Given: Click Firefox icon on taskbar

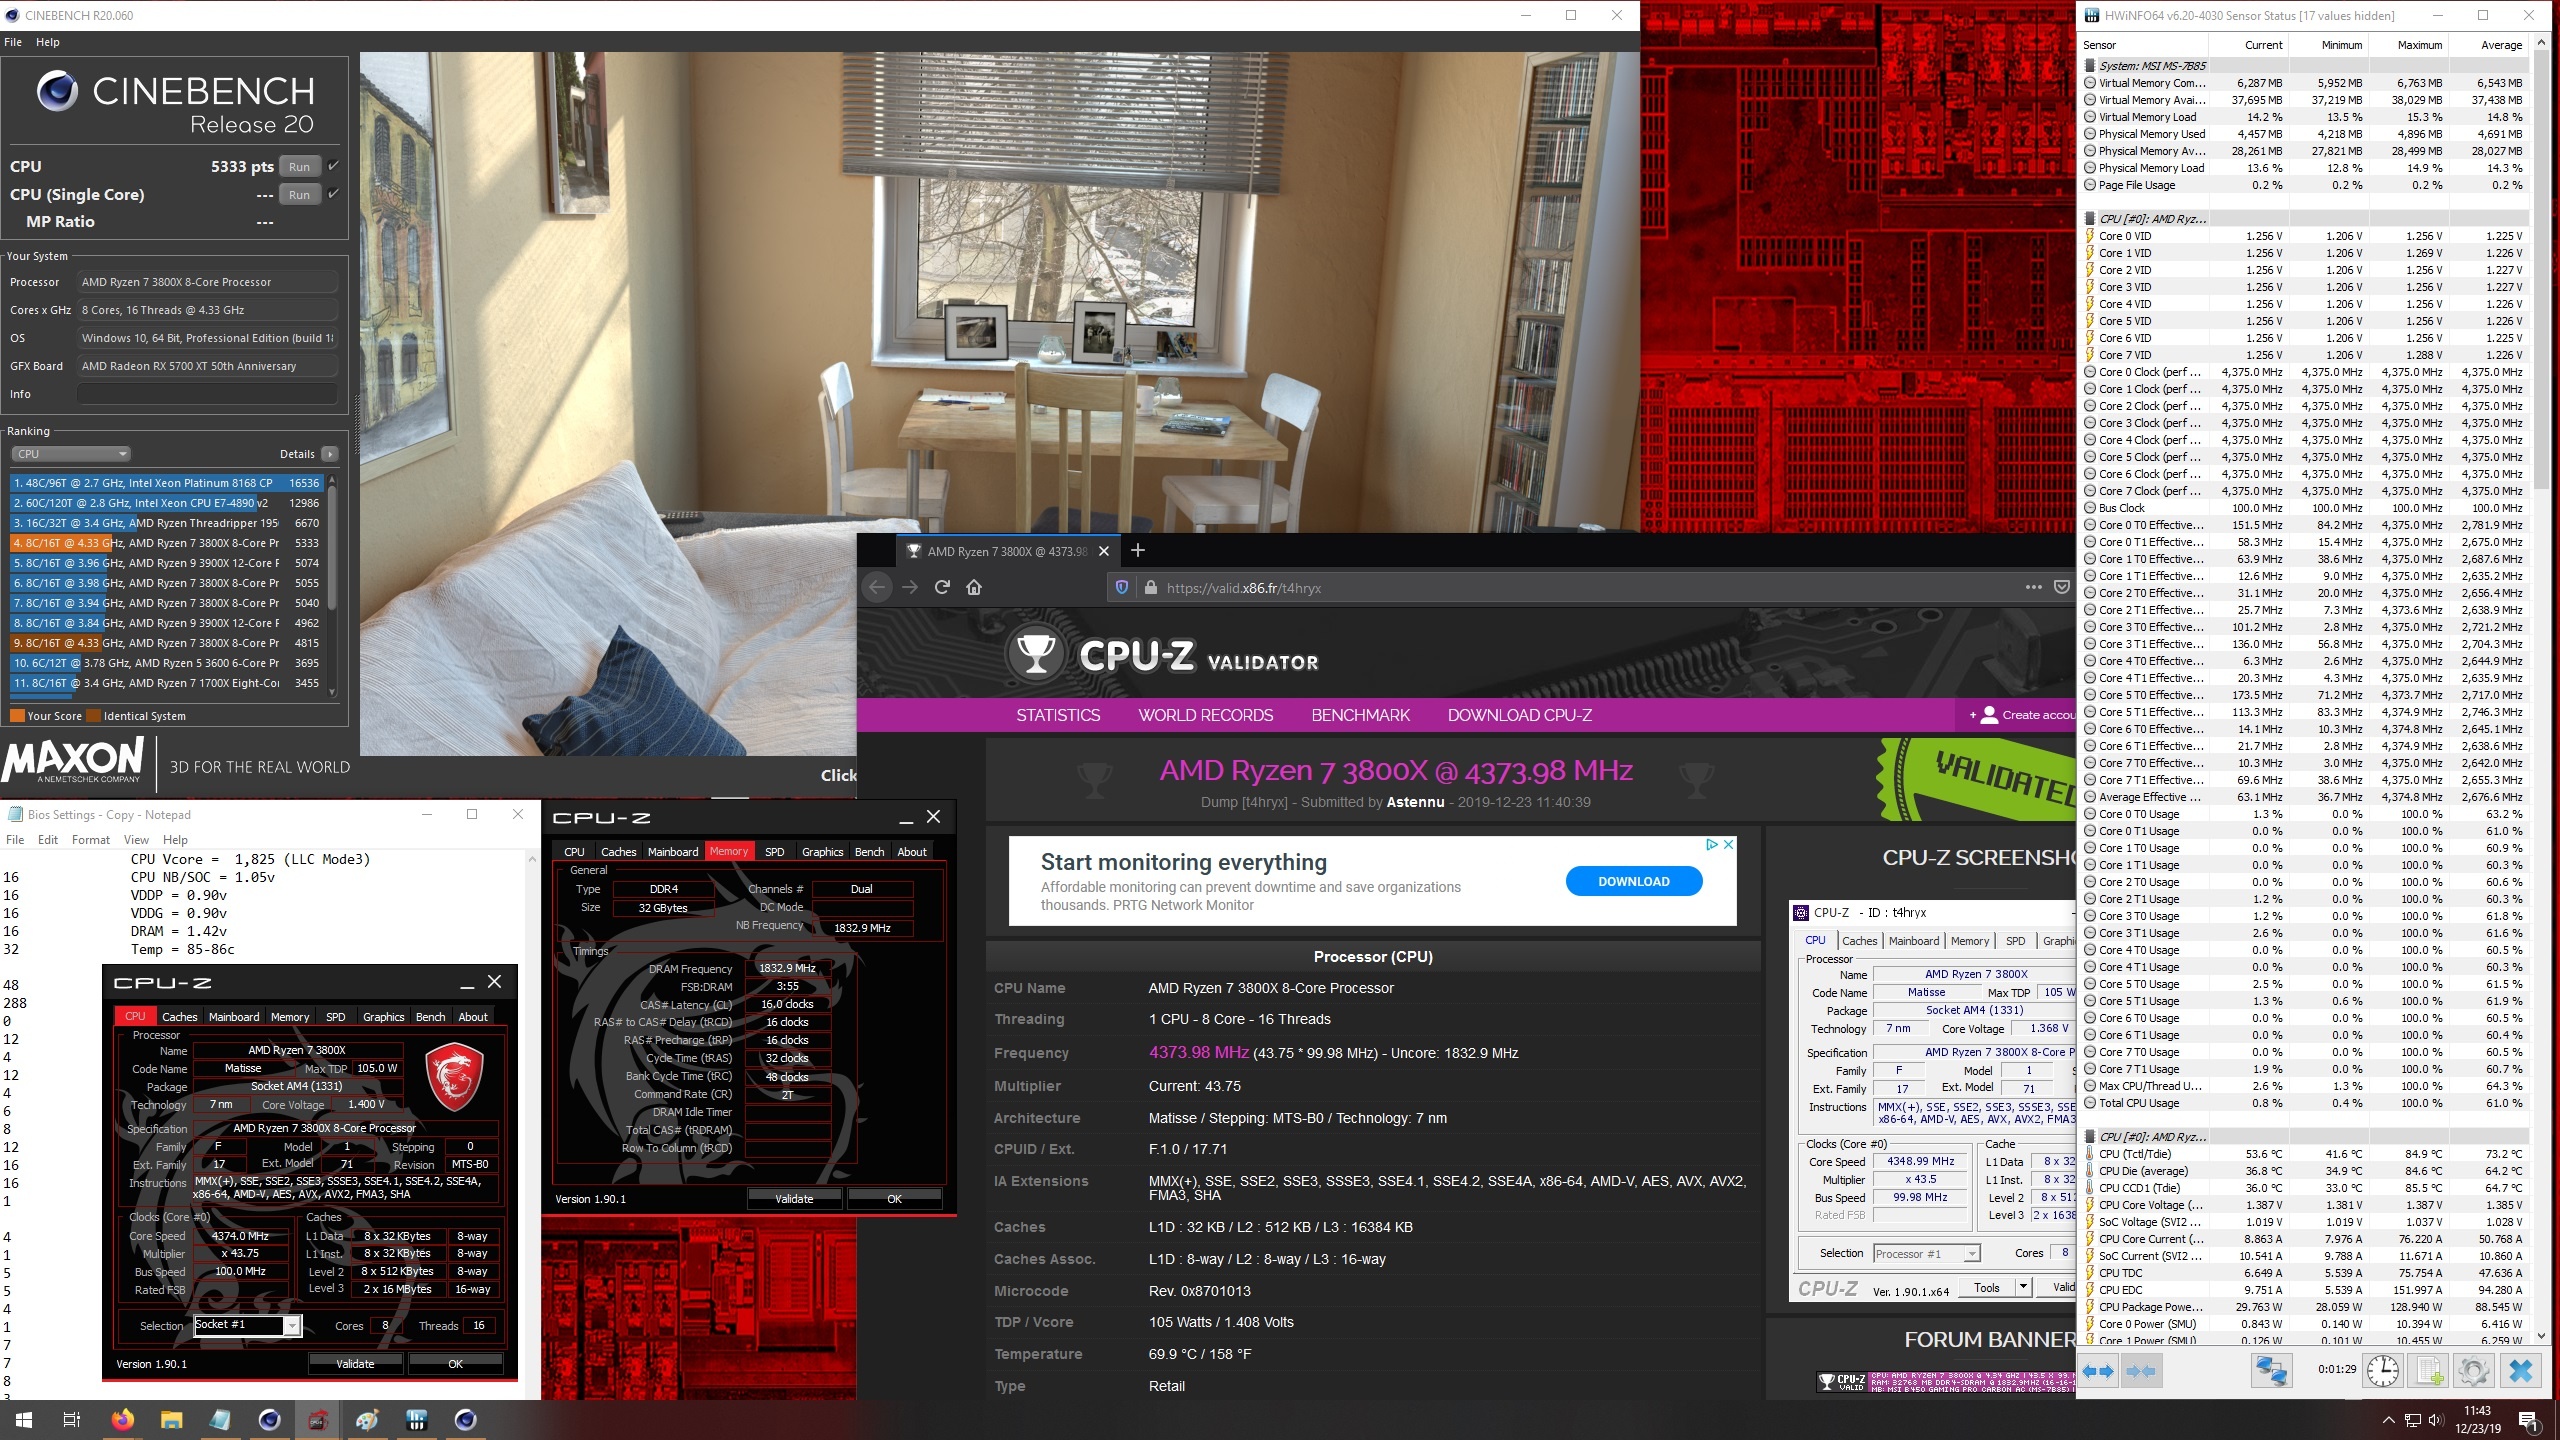Looking at the screenshot, I should (x=122, y=1420).
